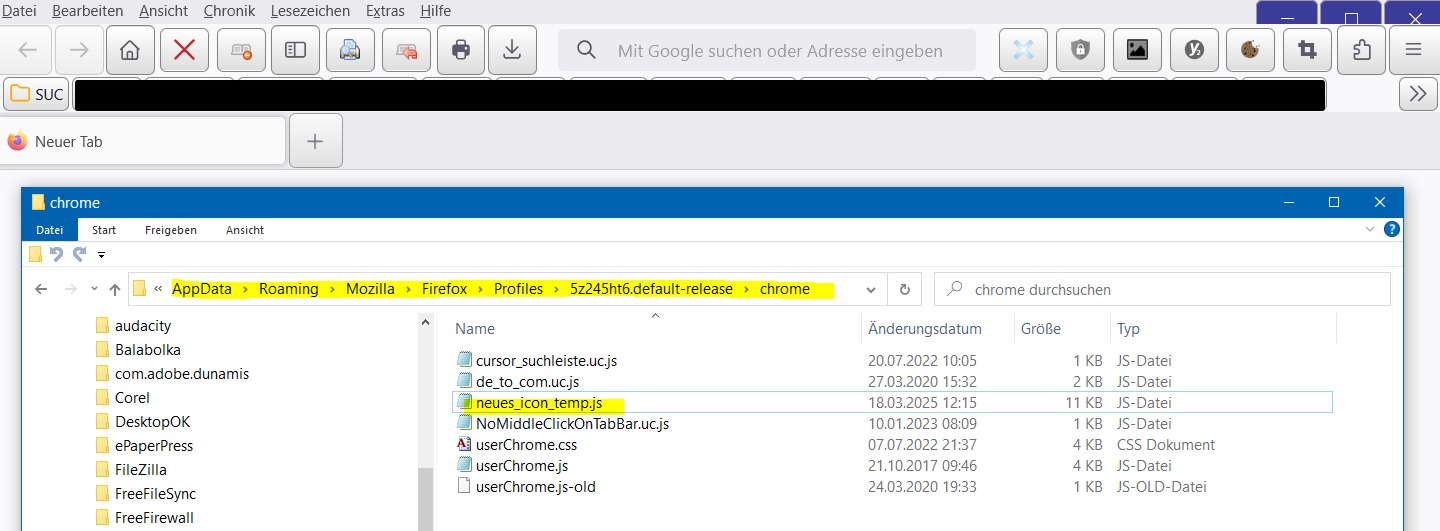Open the Firefox downloads panel
Image resolution: width=1440 pixels, height=531 pixels.
click(x=512, y=50)
